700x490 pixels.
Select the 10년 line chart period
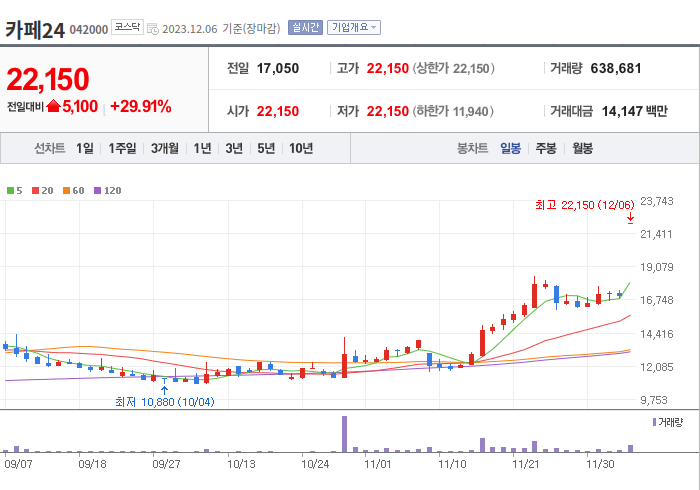pyautogui.click(x=301, y=148)
